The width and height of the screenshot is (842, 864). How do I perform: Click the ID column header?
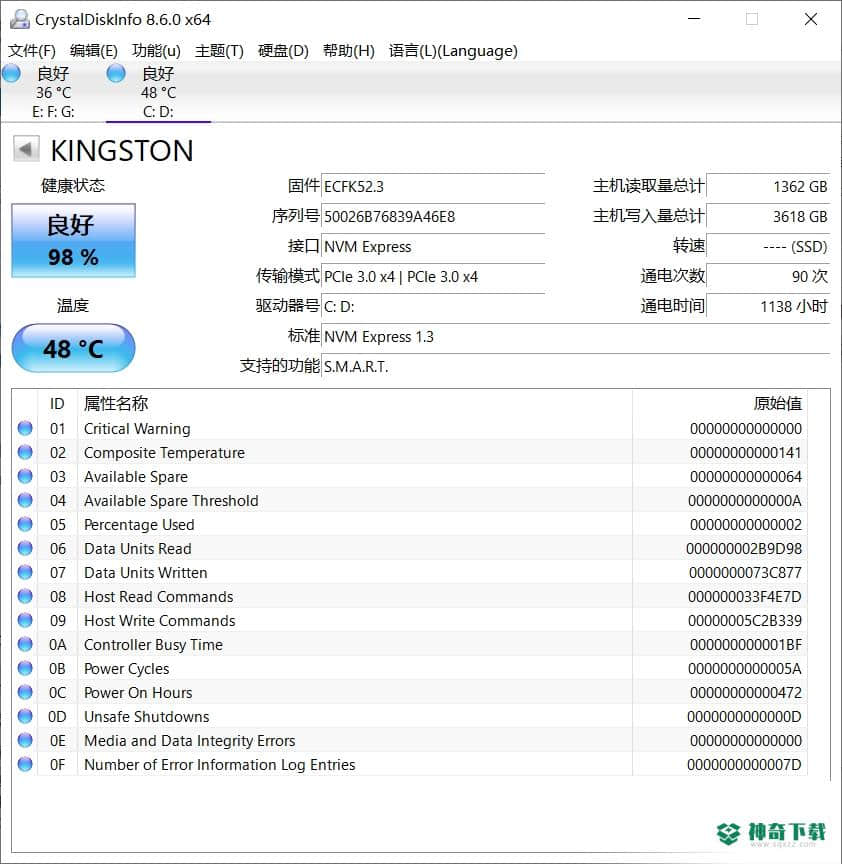(57, 403)
